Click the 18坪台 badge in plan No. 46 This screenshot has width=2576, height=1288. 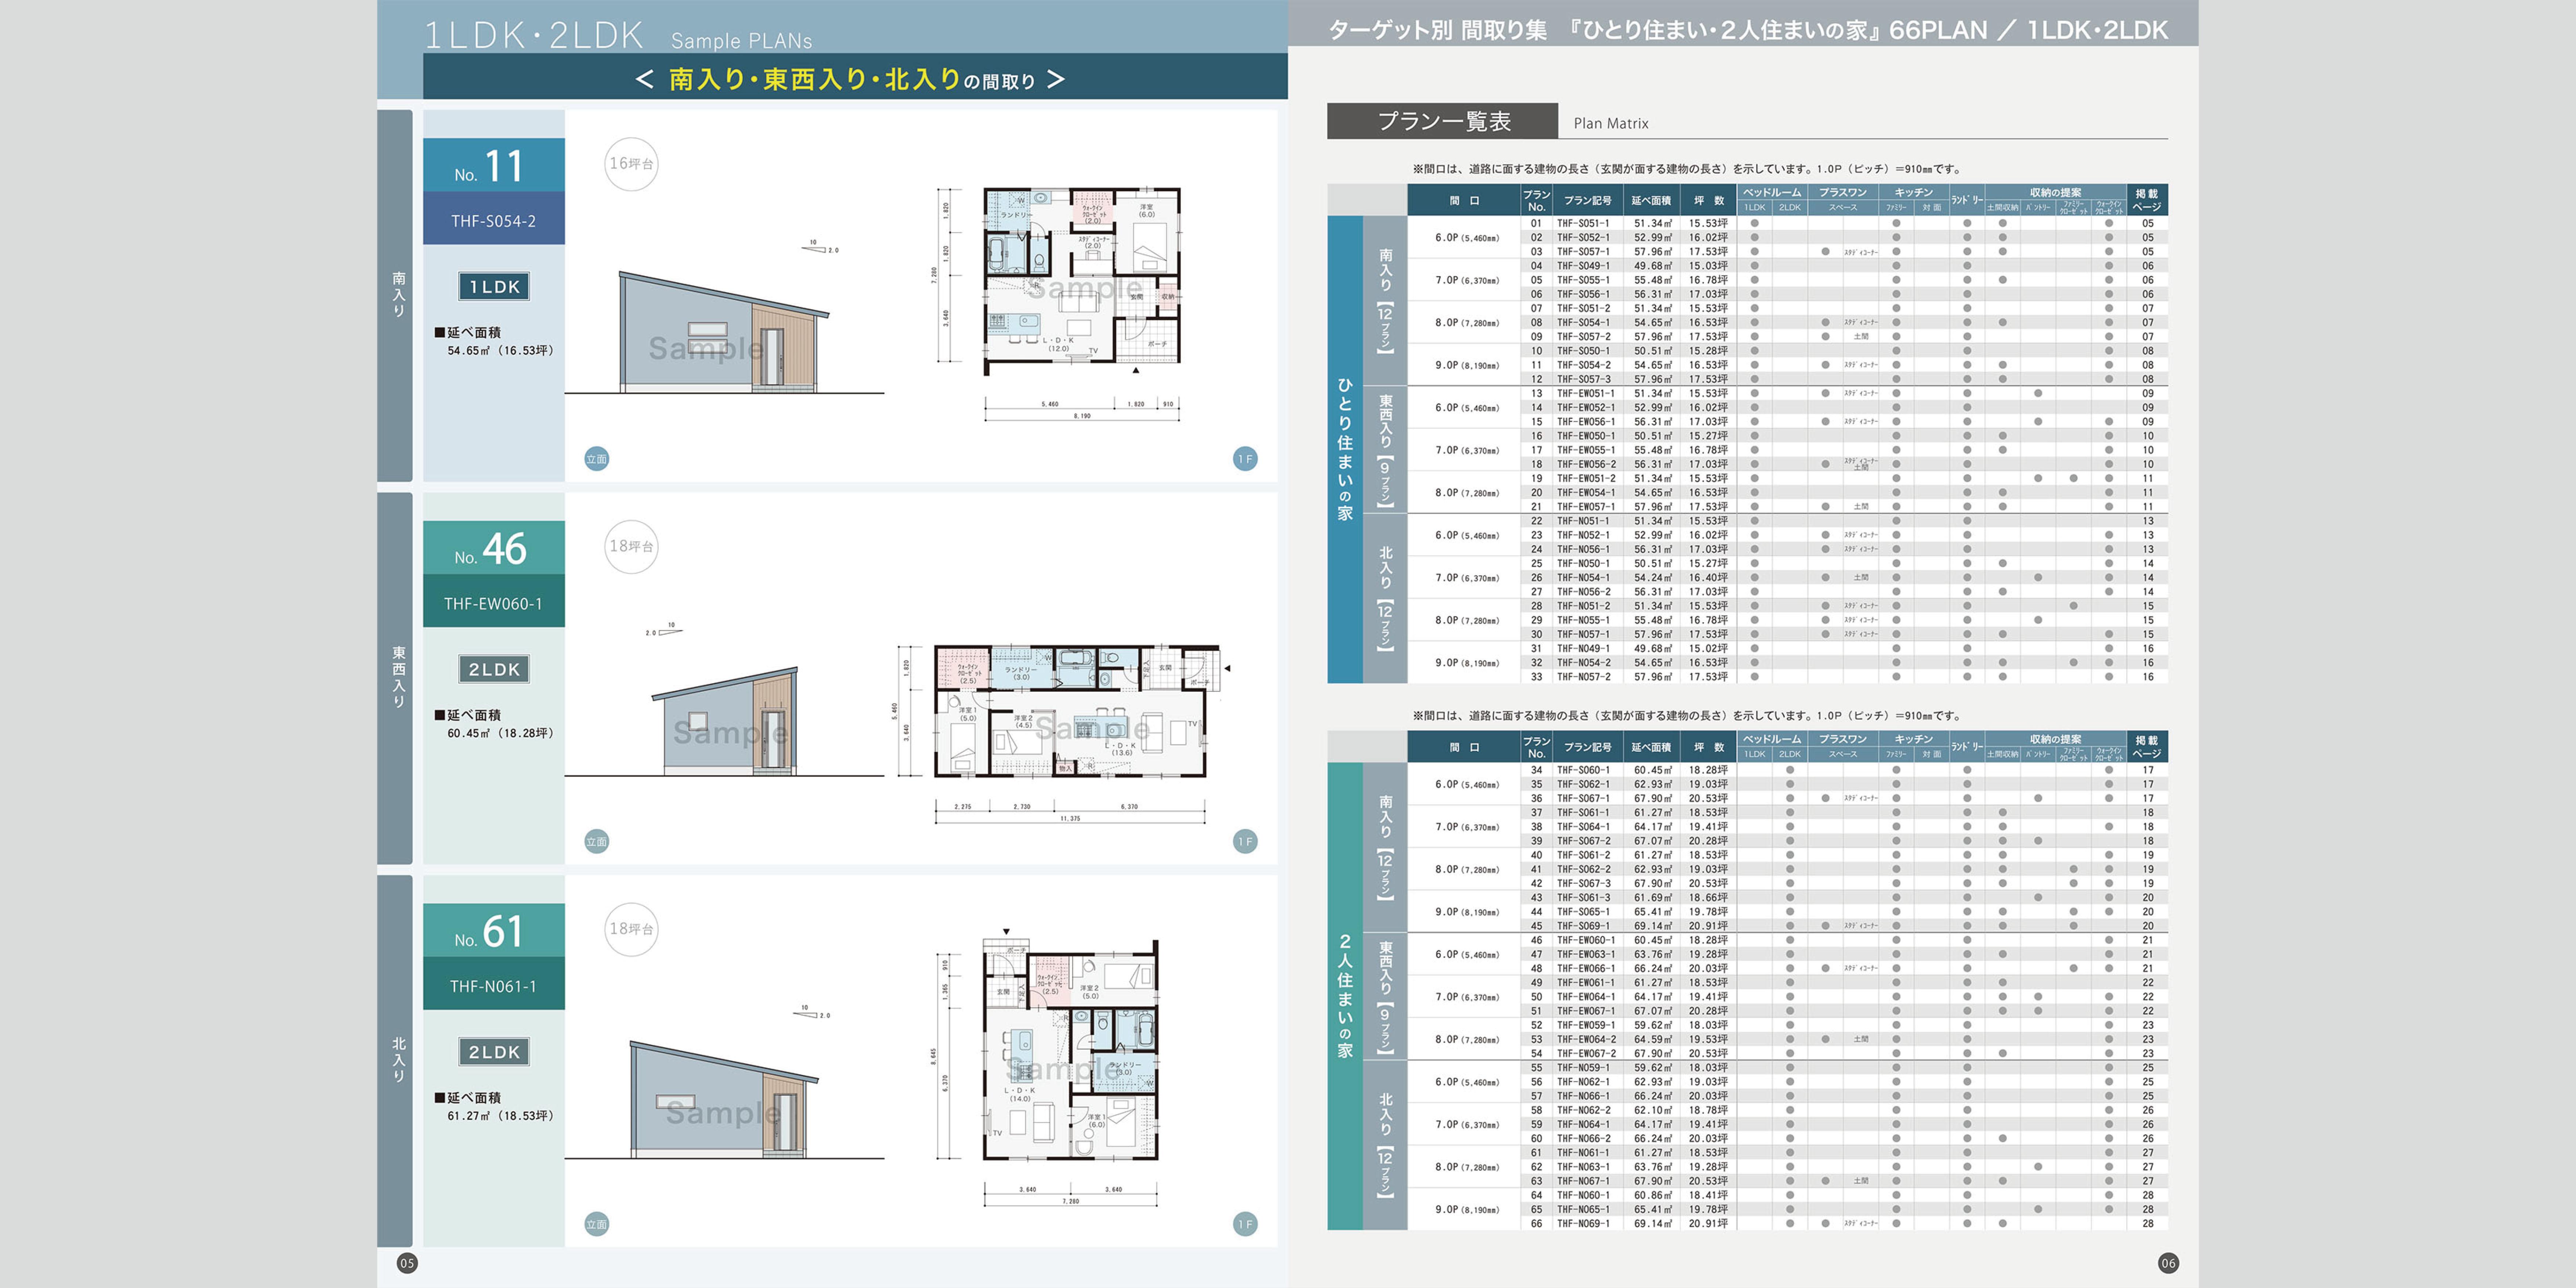[x=631, y=547]
